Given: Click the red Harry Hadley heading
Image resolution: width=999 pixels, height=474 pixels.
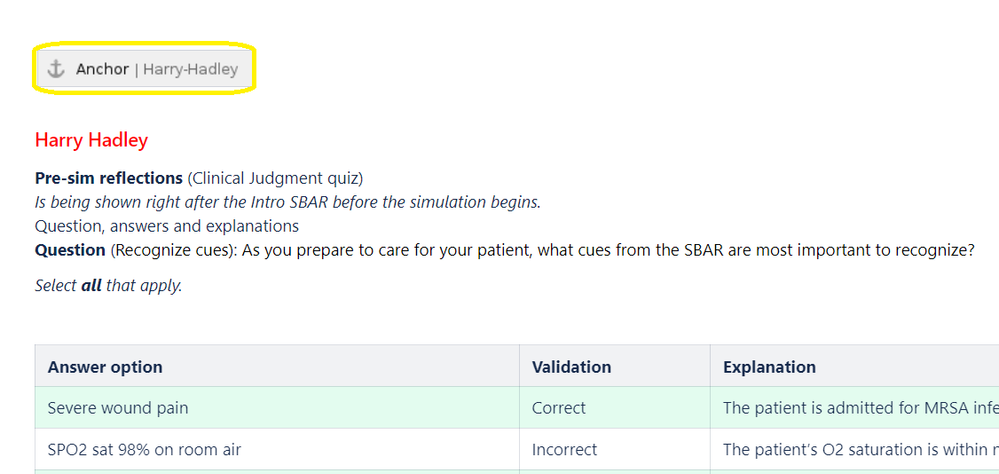Looking at the screenshot, I should click(x=91, y=140).
